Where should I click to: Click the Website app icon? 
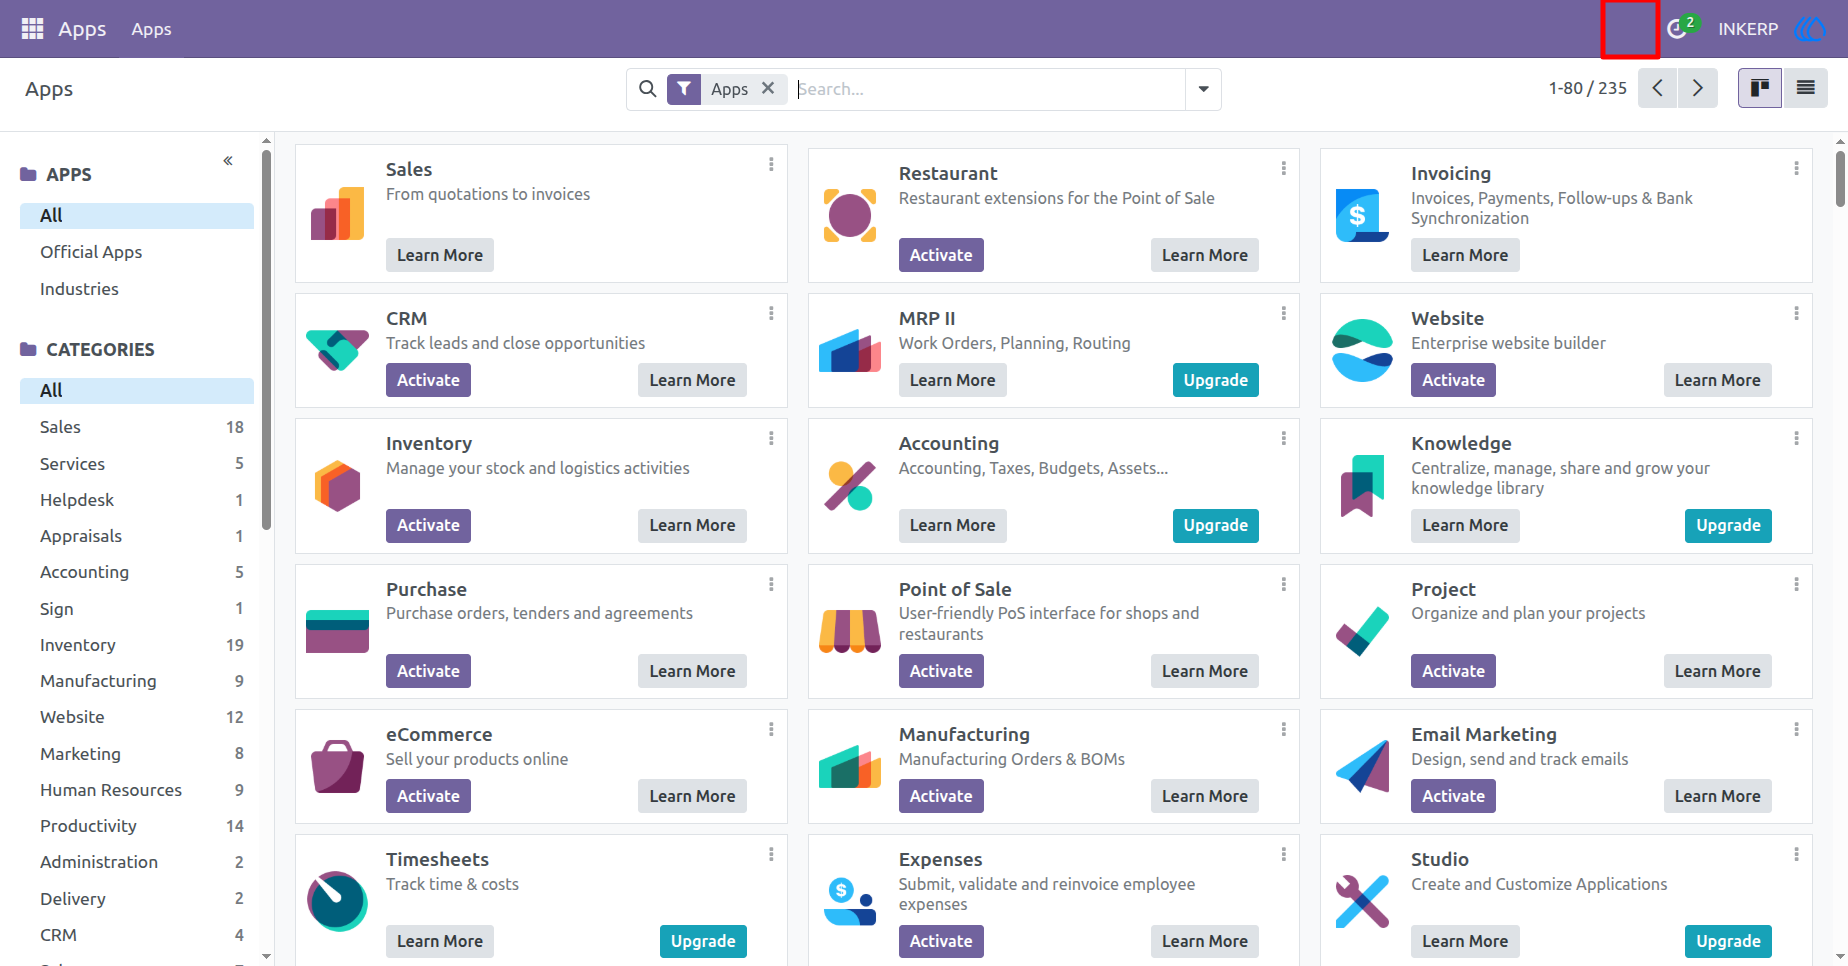pos(1362,350)
